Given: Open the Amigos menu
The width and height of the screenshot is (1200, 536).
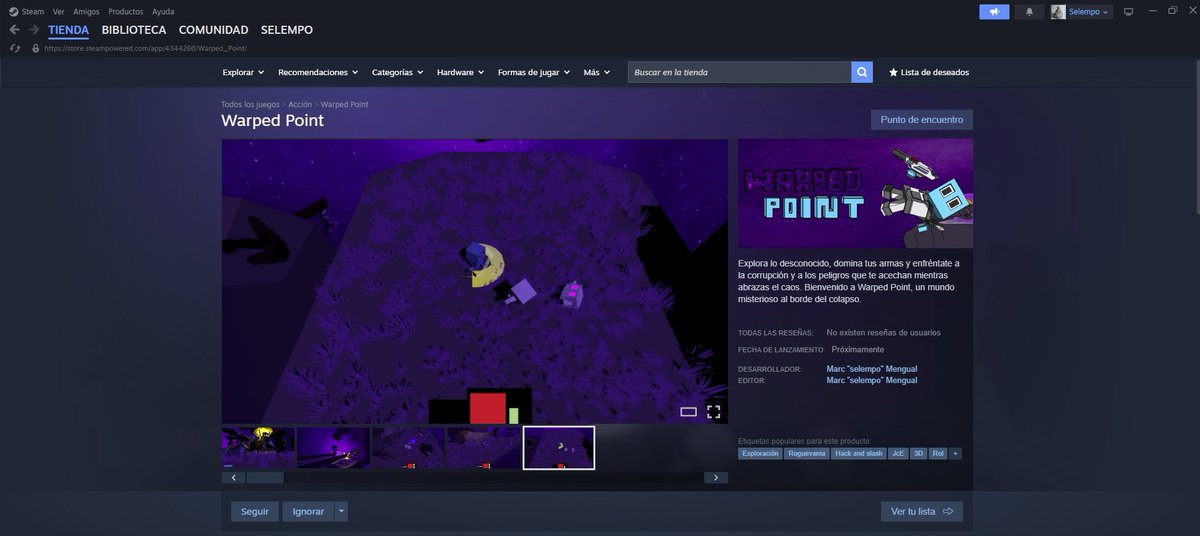Looking at the screenshot, I should 86,11.
